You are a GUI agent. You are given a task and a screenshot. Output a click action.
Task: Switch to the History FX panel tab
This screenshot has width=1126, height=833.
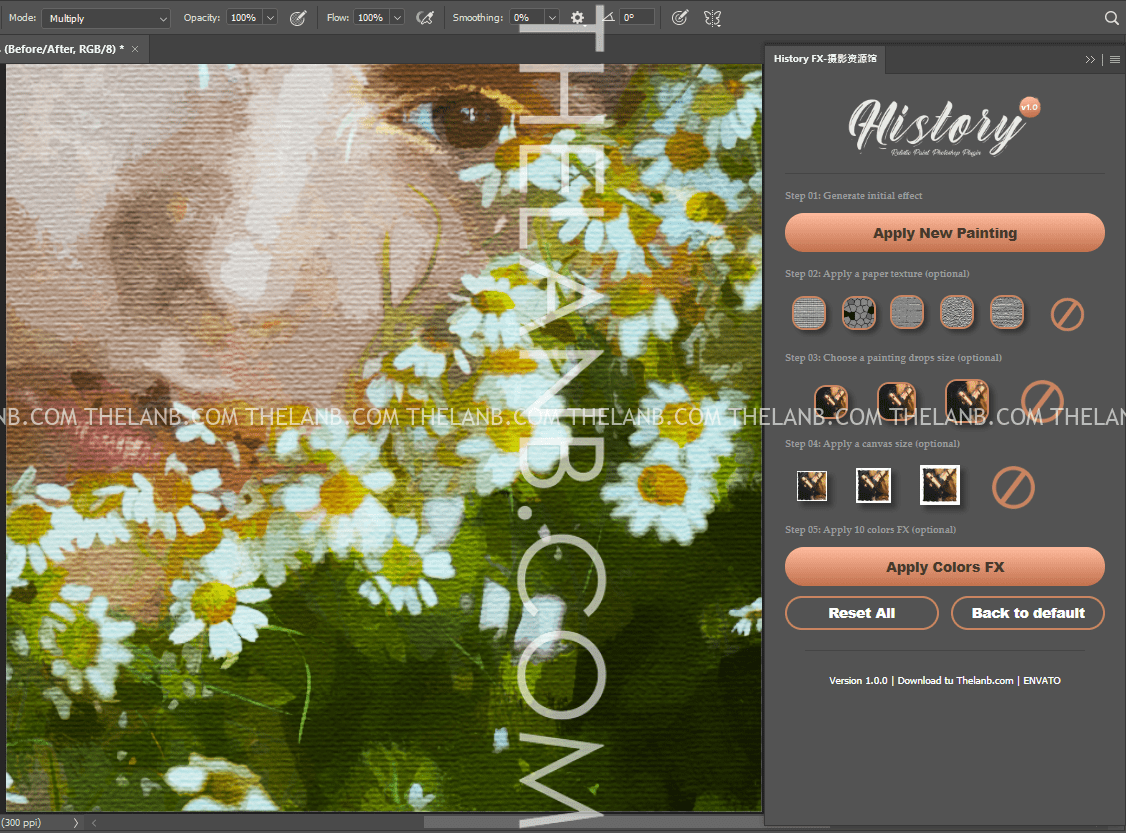pos(824,59)
